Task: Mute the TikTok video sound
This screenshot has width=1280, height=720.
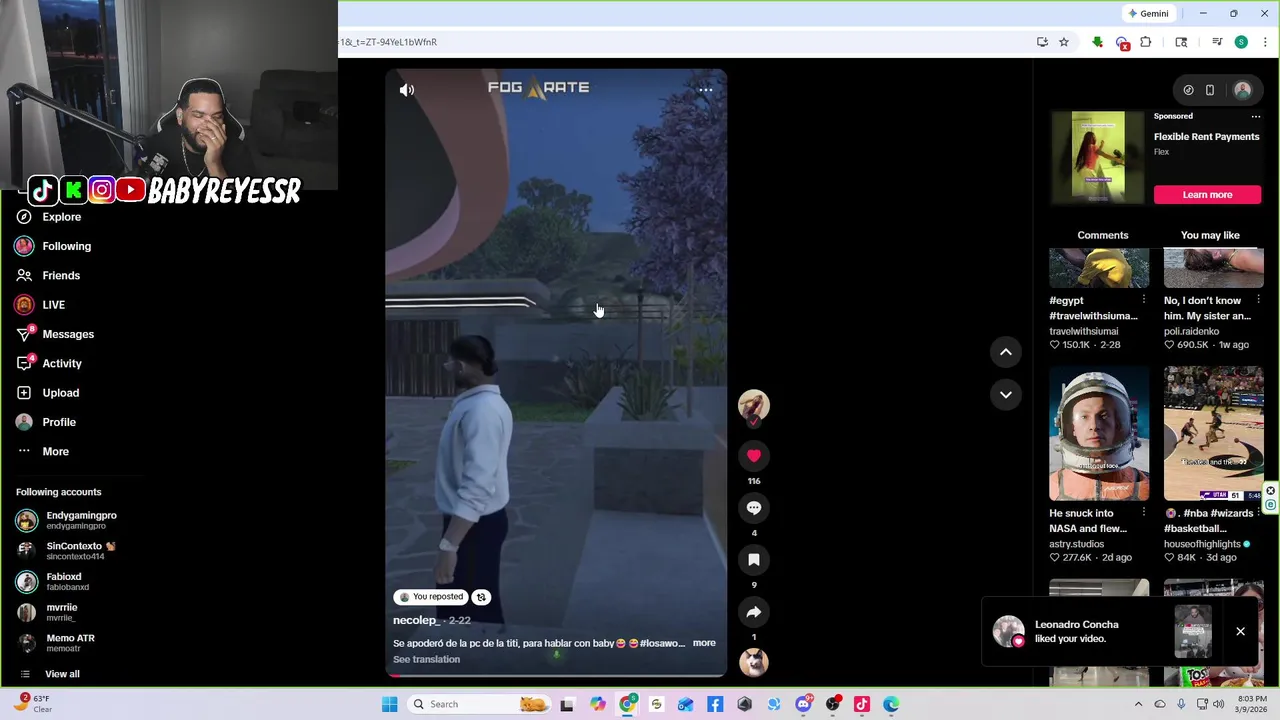Action: (x=407, y=90)
